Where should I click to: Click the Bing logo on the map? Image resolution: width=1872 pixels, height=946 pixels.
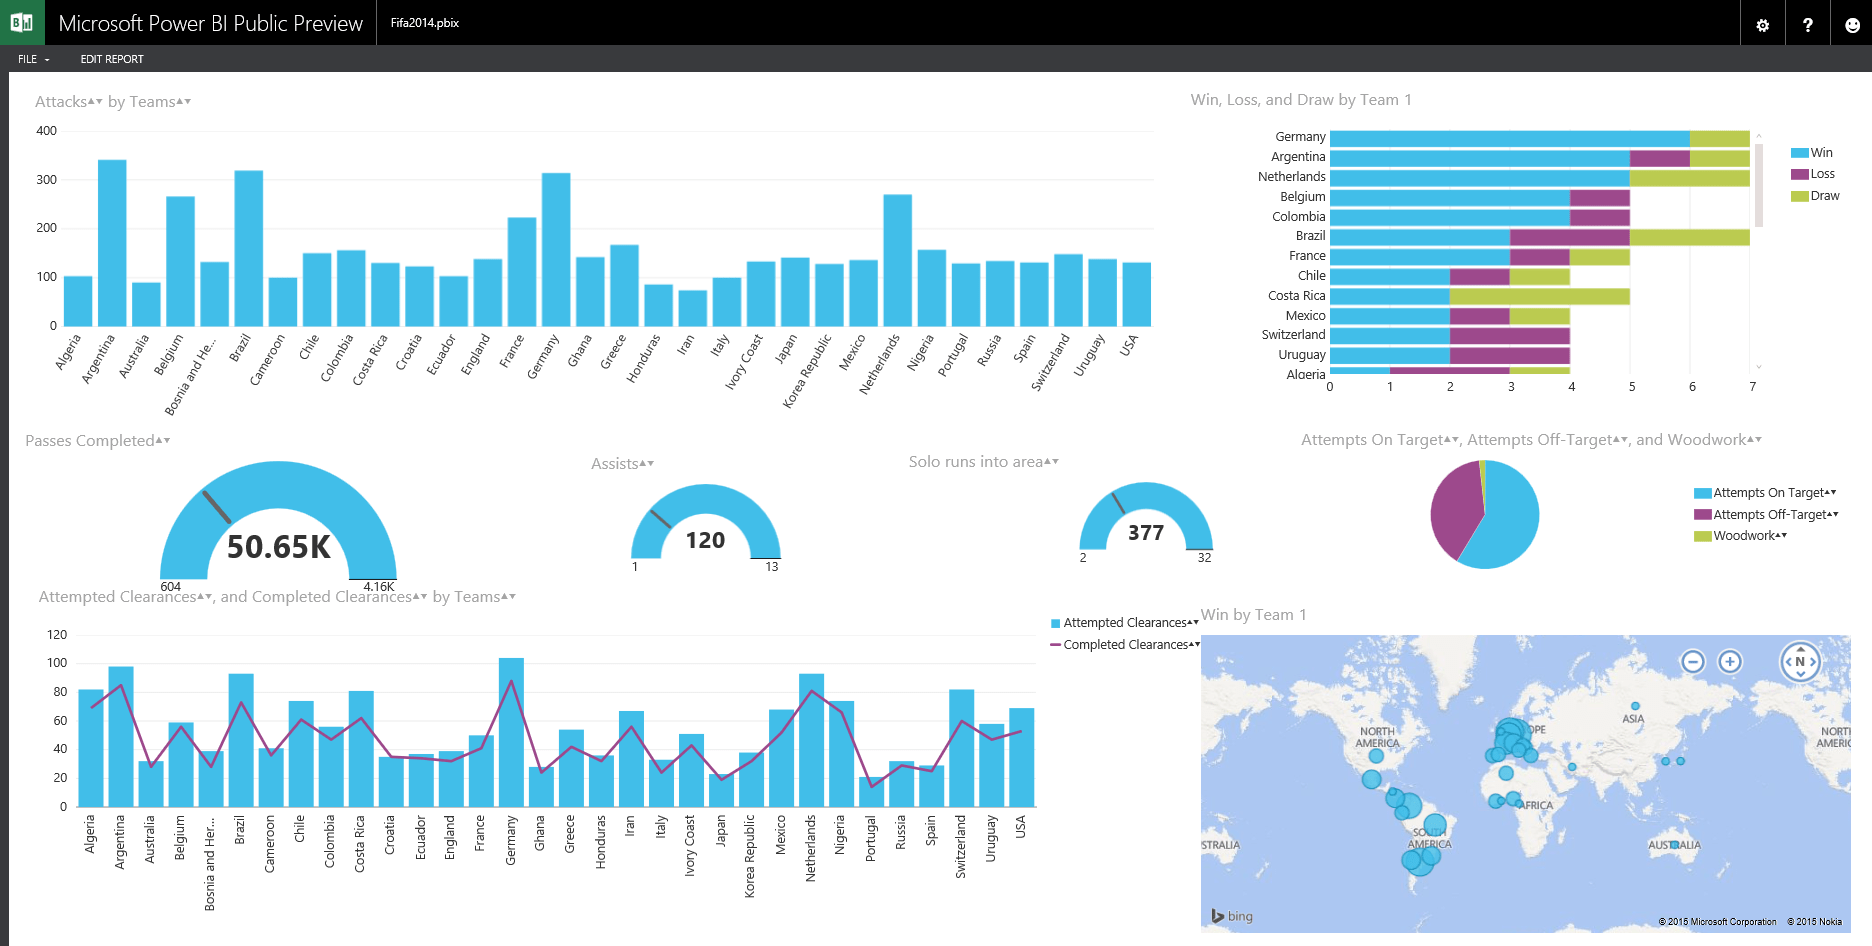(1232, 916)
